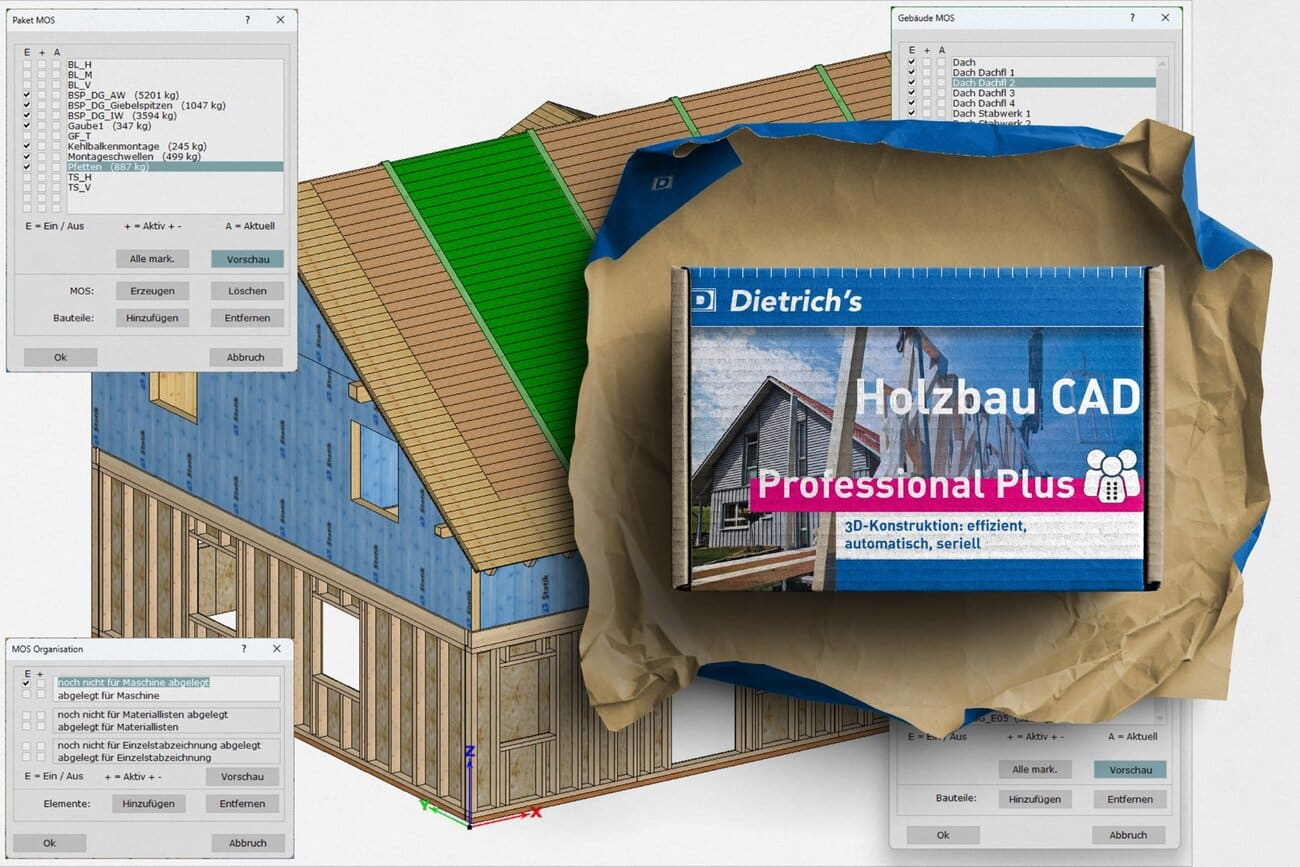Uncheck the E box for Gaube1

pyautogui.click(x=27, y=125)
